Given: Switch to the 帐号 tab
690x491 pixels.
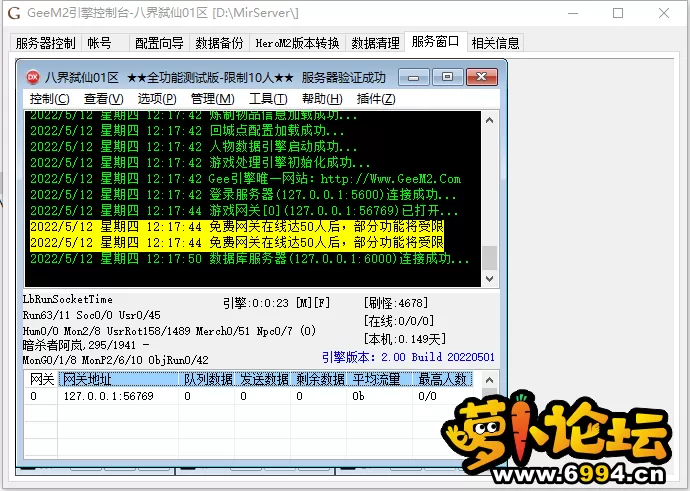Looking at the screenshot, I should pos(99,43).
